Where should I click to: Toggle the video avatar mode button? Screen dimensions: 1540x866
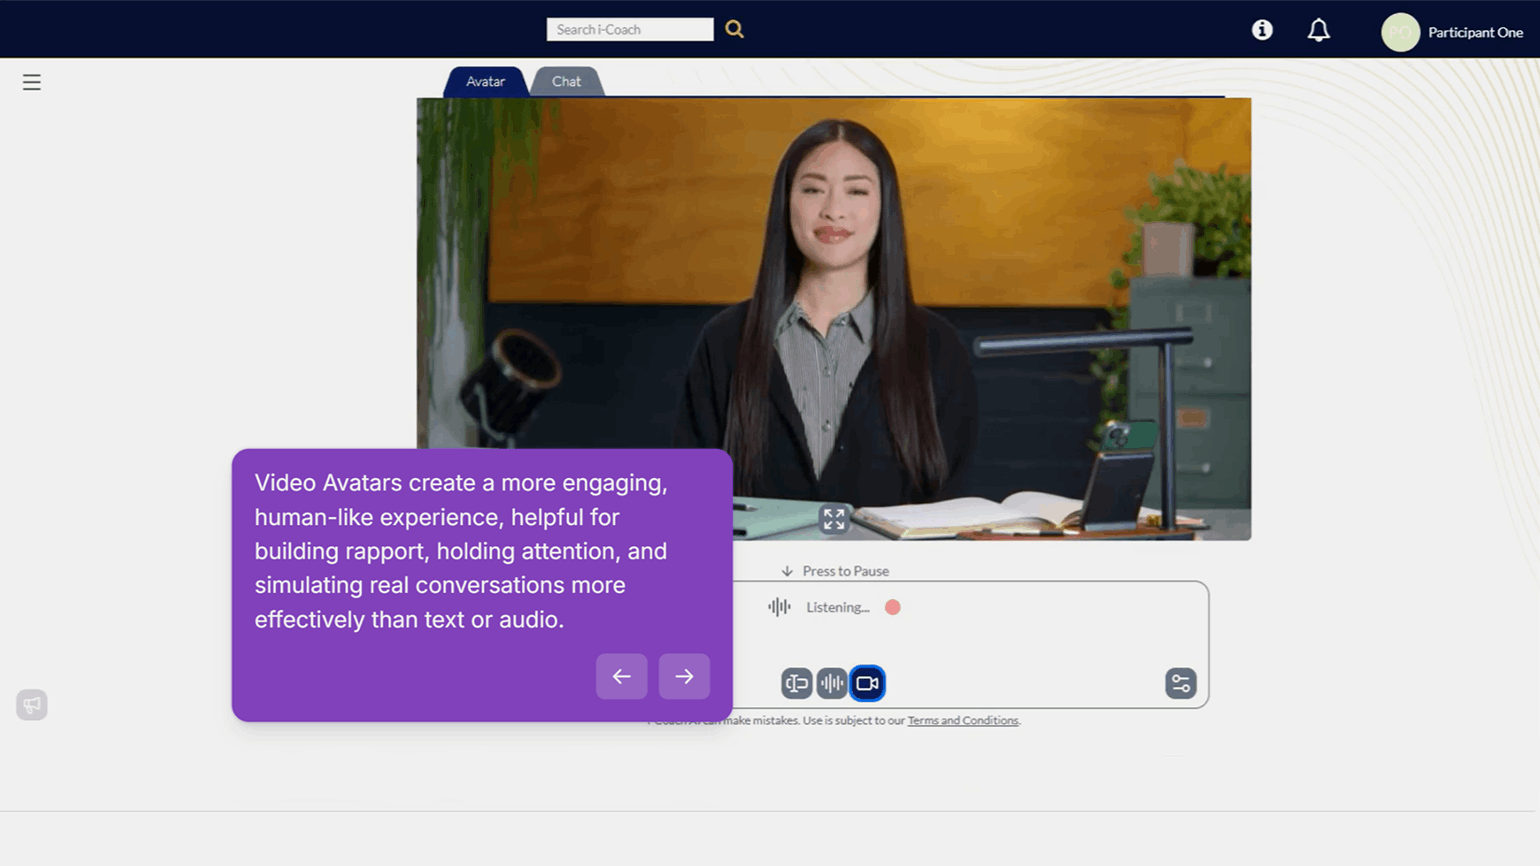[867, 683]
